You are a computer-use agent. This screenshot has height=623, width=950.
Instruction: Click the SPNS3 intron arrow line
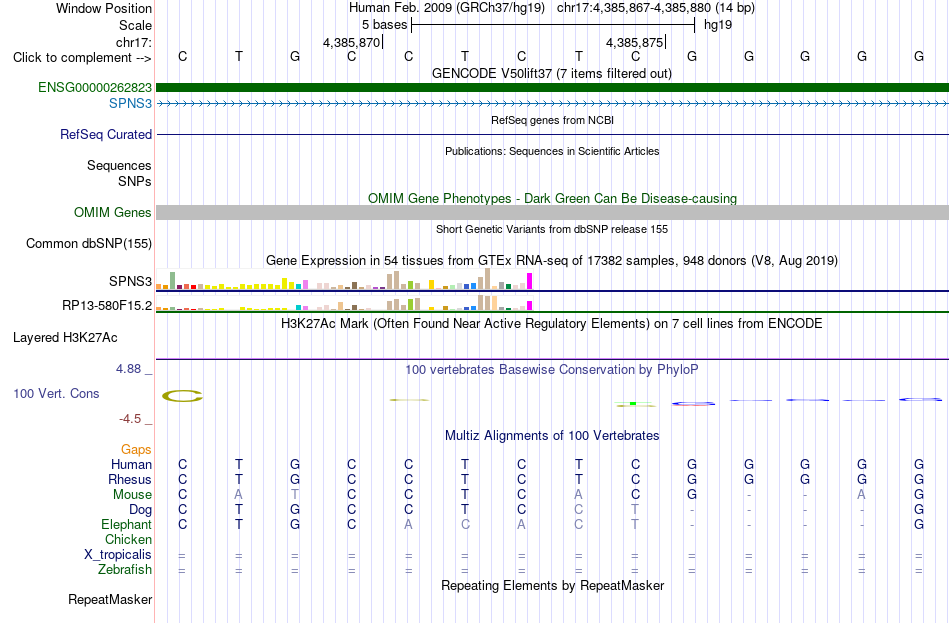(553, 104)
